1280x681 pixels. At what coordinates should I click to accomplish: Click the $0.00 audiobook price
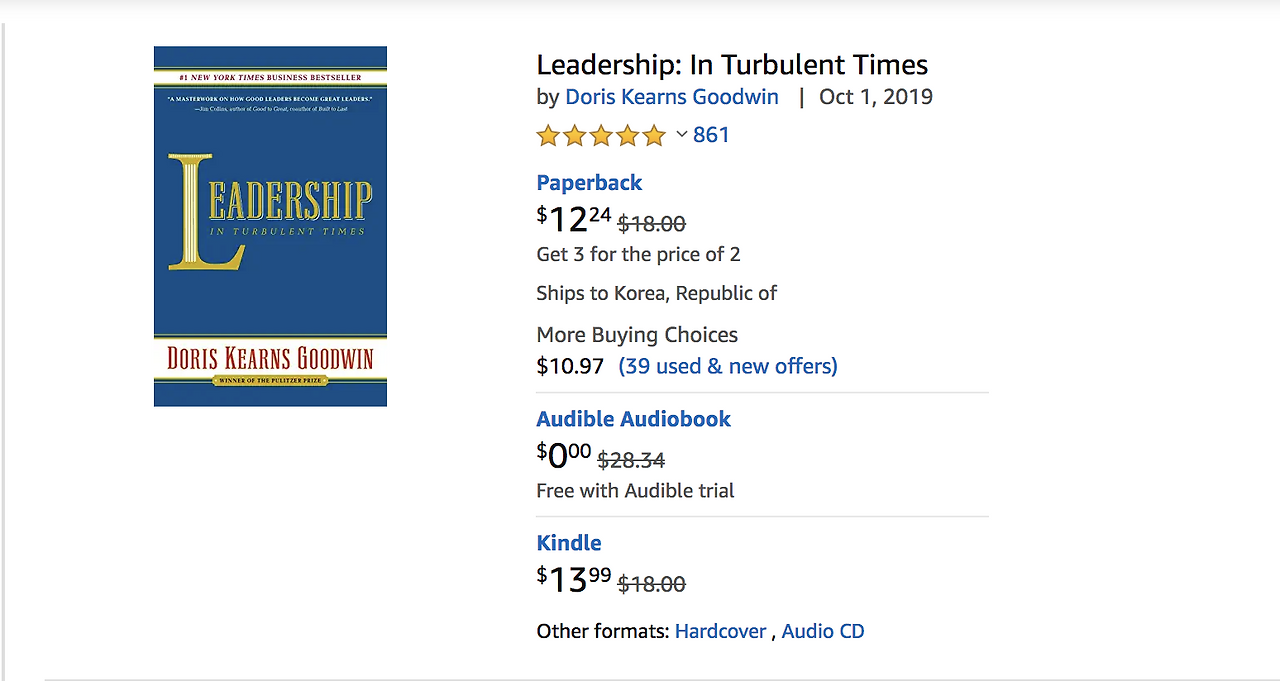coord(564,455)
